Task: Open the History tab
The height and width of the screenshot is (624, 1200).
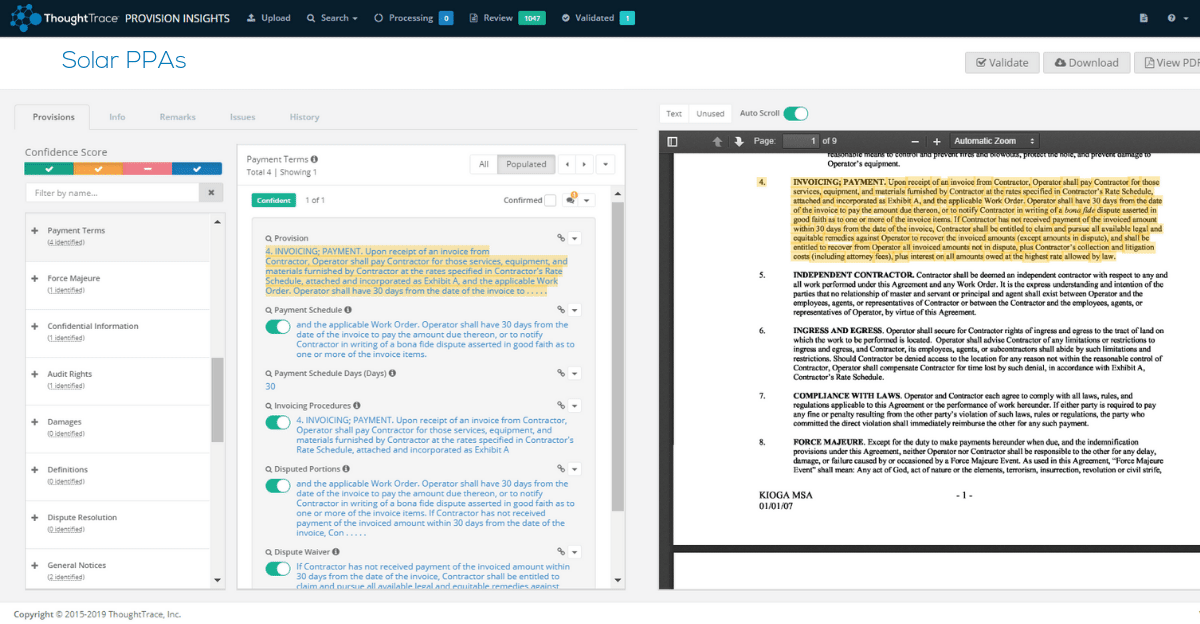Action: coord(304,117)
